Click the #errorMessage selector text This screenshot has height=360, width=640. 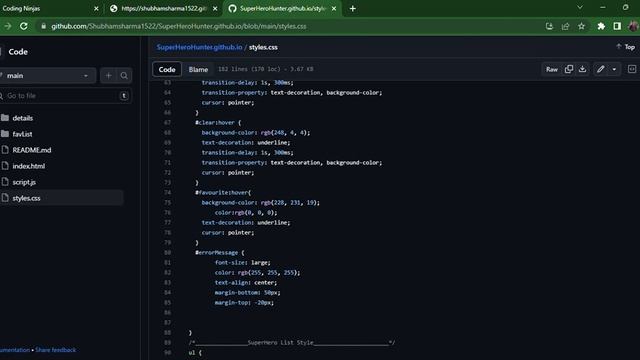pyautogui.click(x=216, y=253)
